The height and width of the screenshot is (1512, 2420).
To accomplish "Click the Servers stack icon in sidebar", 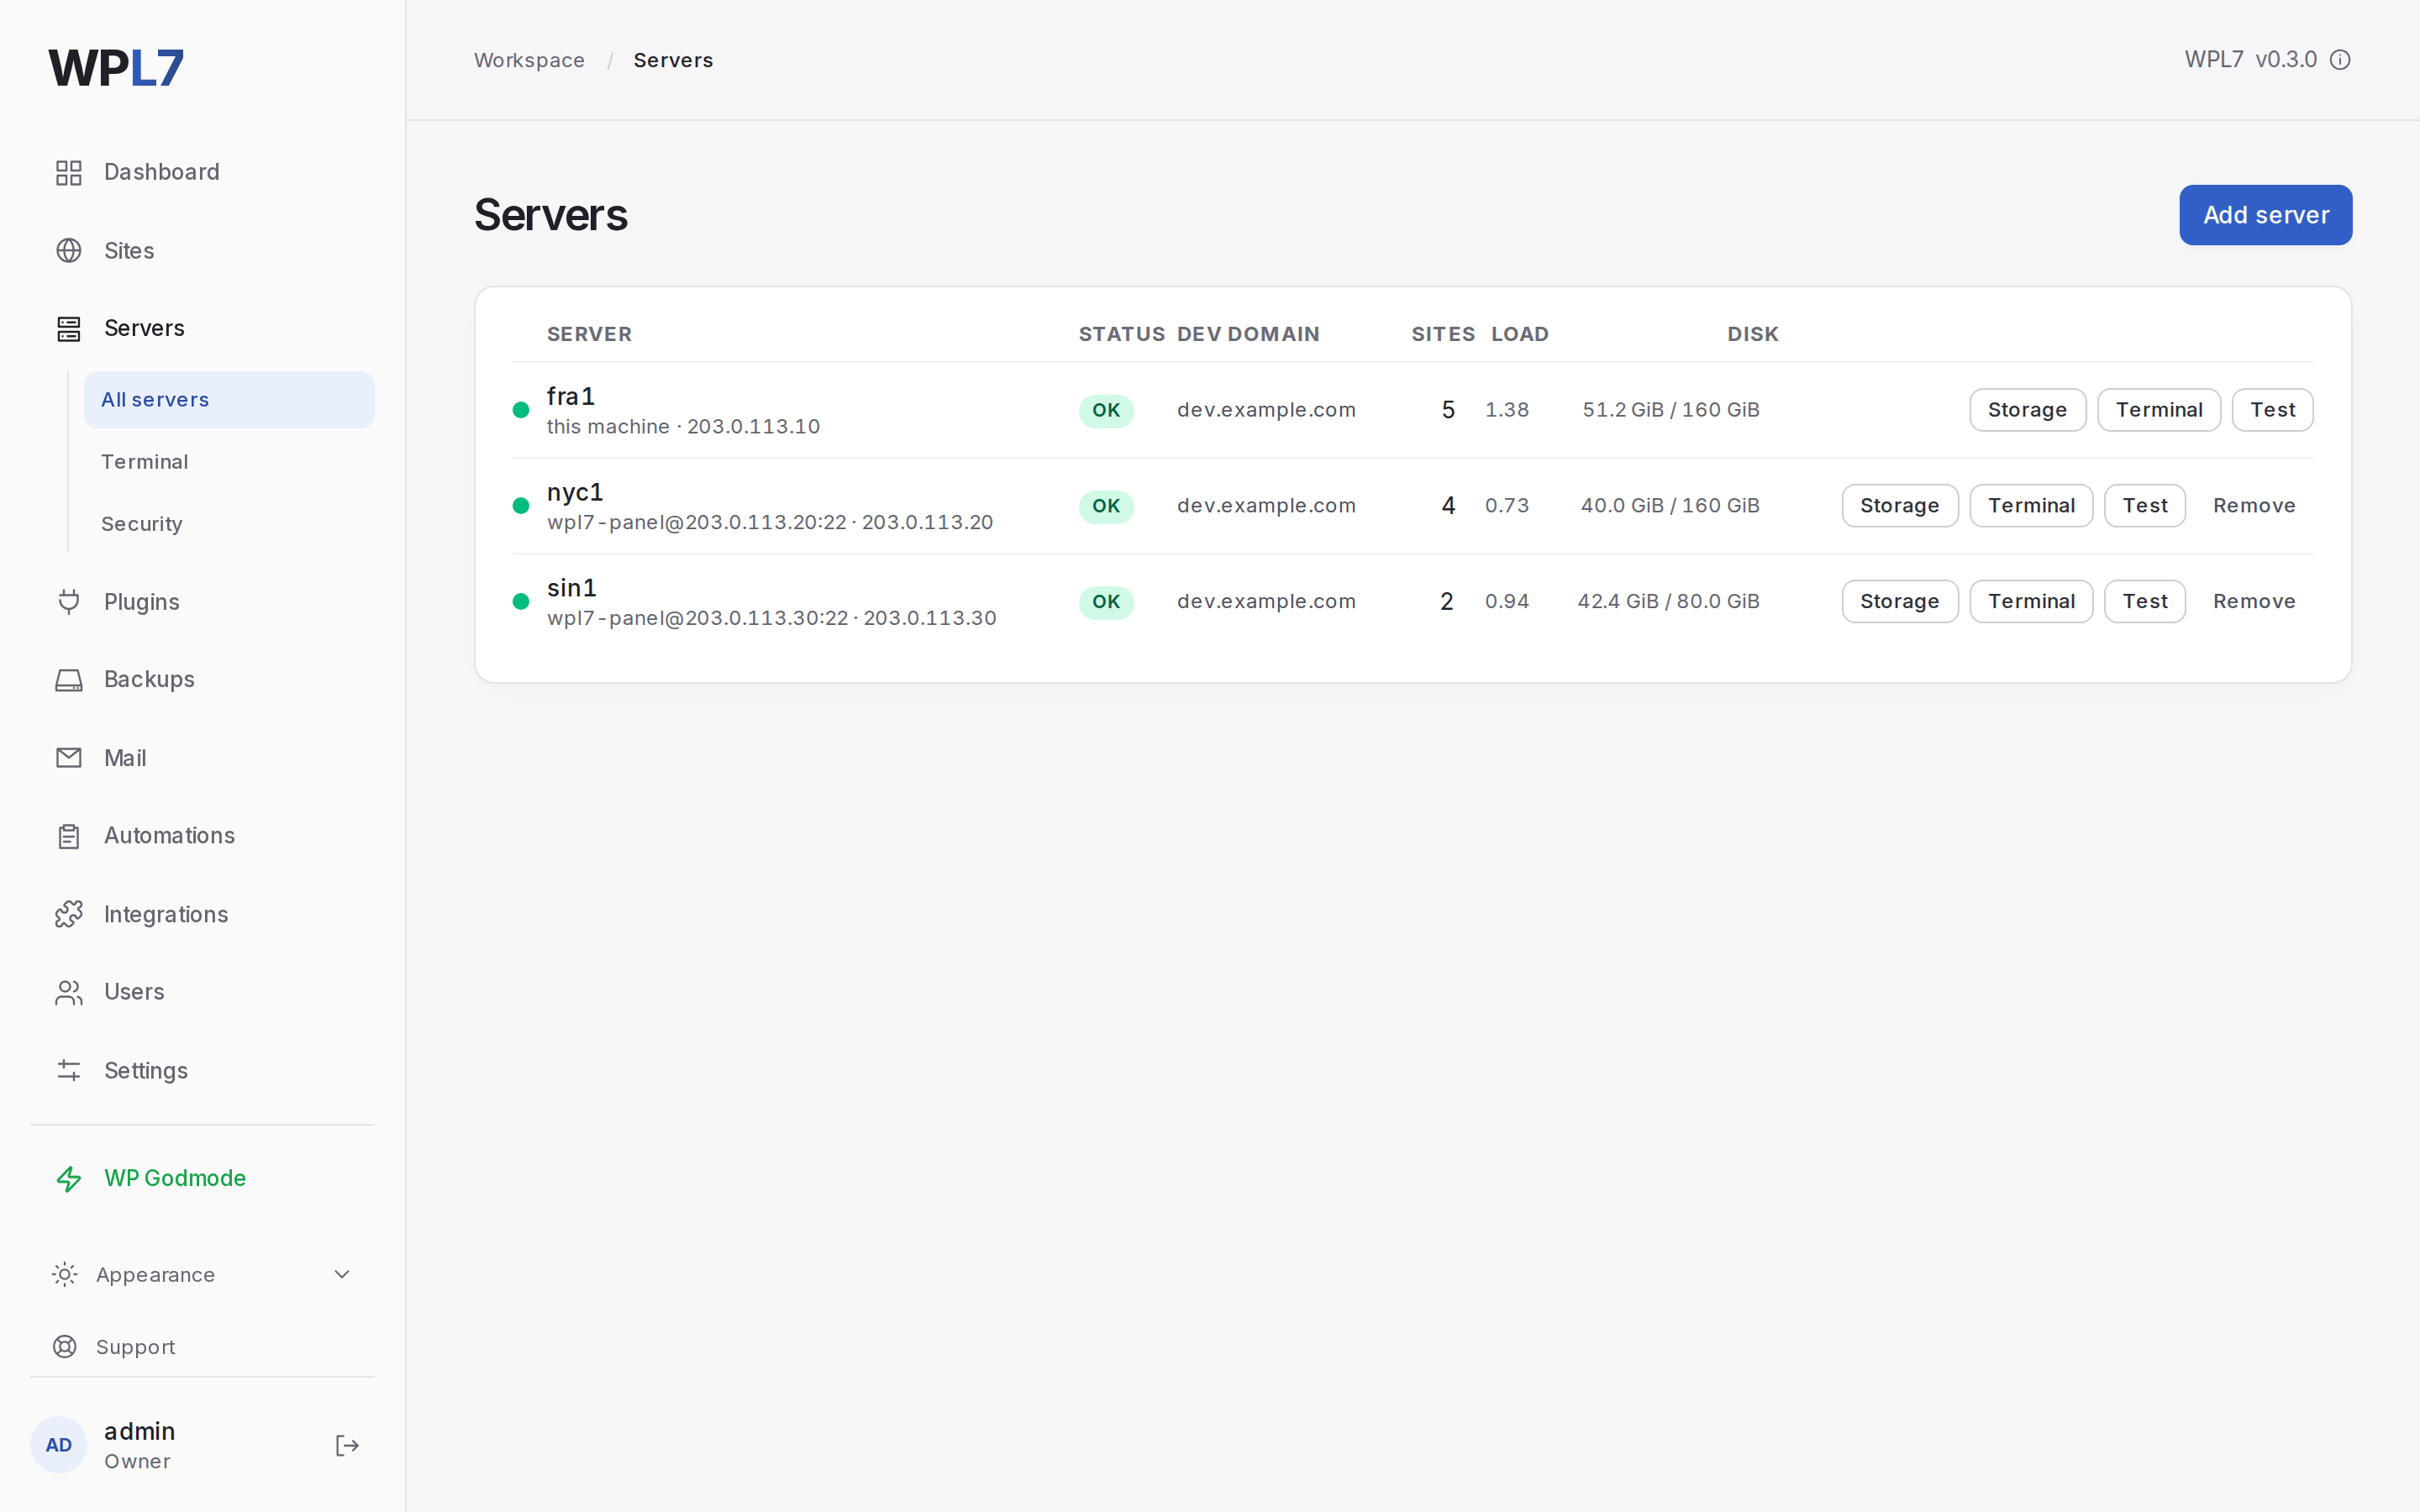I will [x=68, y=328].
